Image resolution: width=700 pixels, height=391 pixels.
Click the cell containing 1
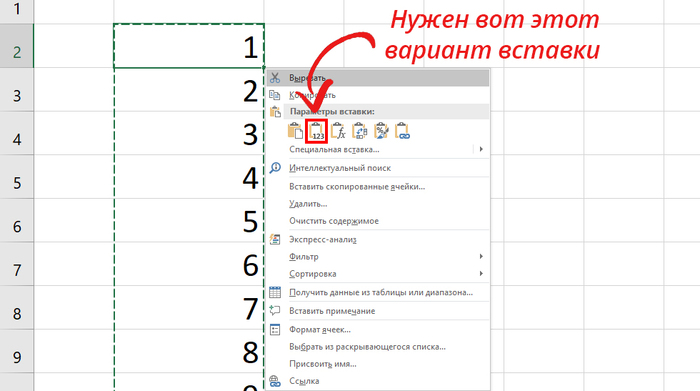[189, 46]
